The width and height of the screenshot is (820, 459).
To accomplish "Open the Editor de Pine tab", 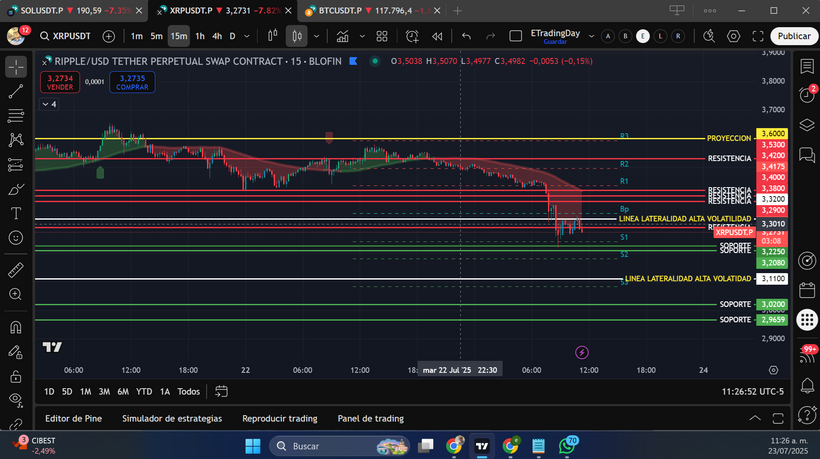I will point(73,418).
